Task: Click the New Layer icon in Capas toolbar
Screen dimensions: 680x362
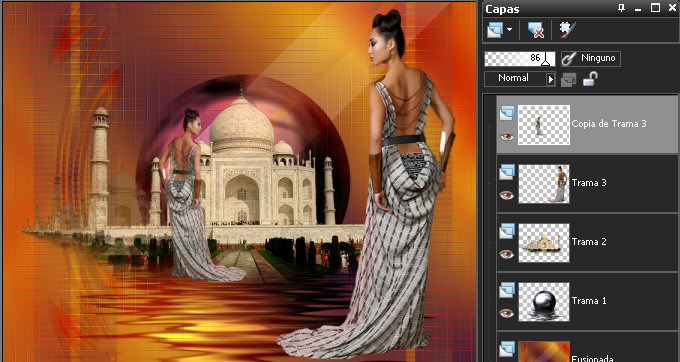Action: pos(494,30)
